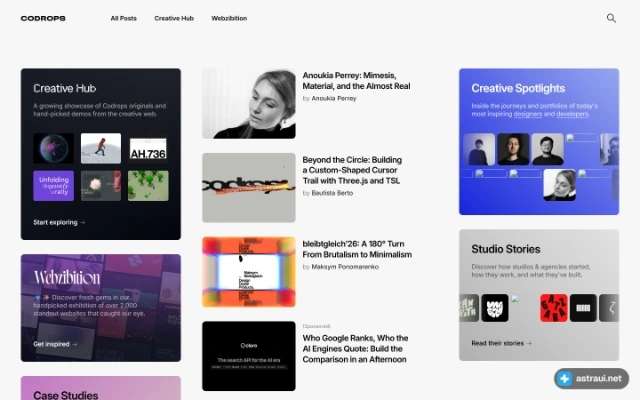The height and width of the screenshot is (400, 640).
Task: Open the globe sphere demo thumbnail
Action: (x=53, y=148)
